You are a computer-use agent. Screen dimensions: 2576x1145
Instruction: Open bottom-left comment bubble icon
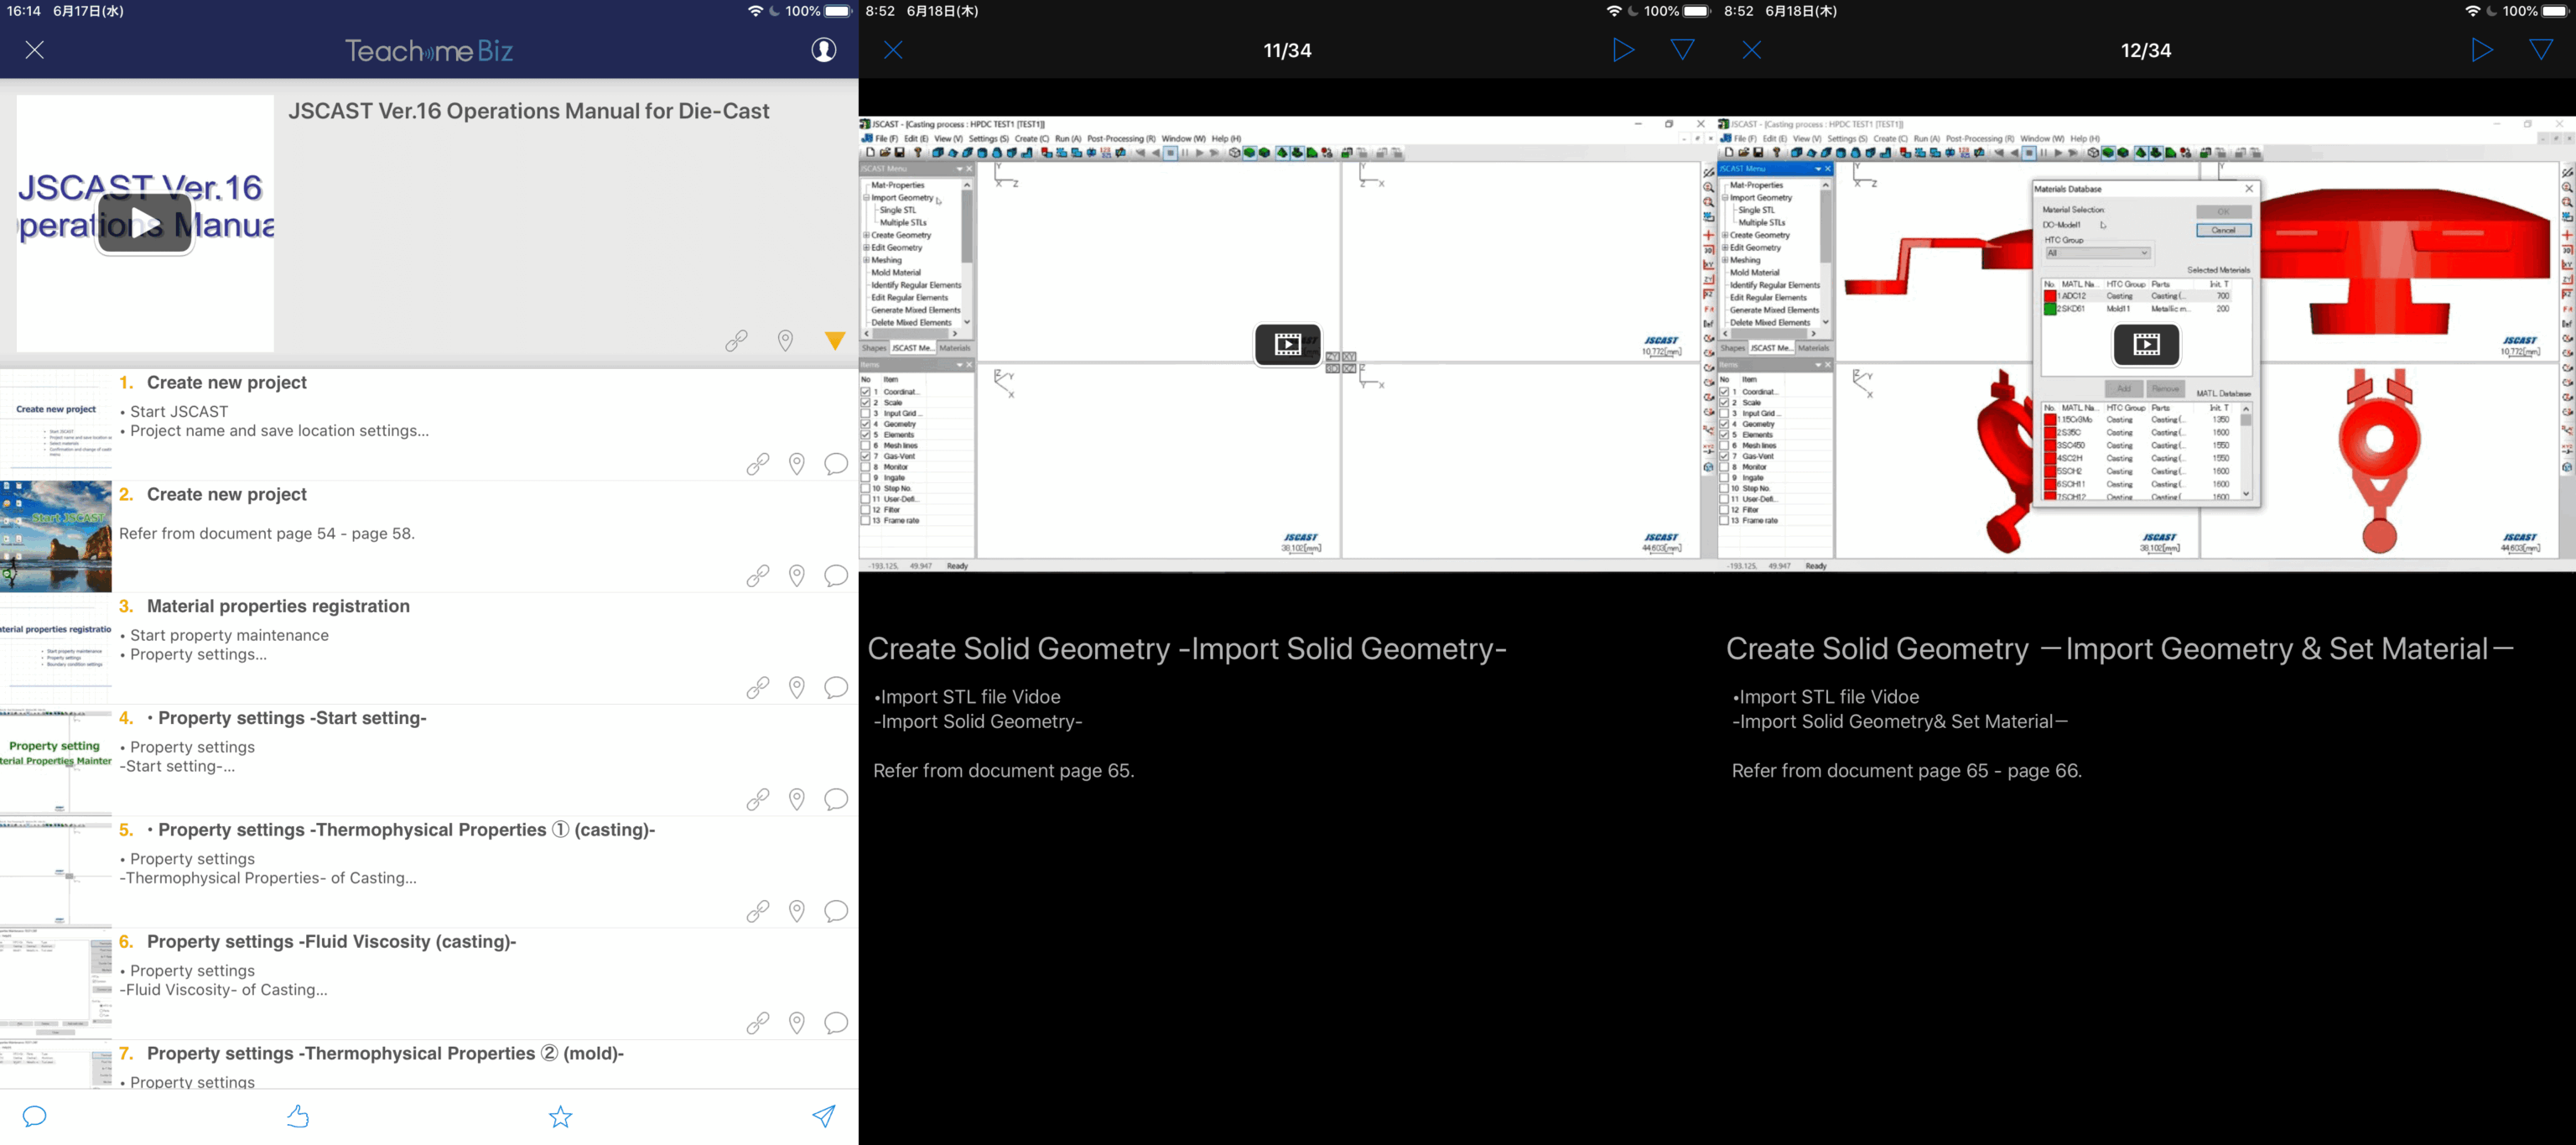click(35, 1116)
